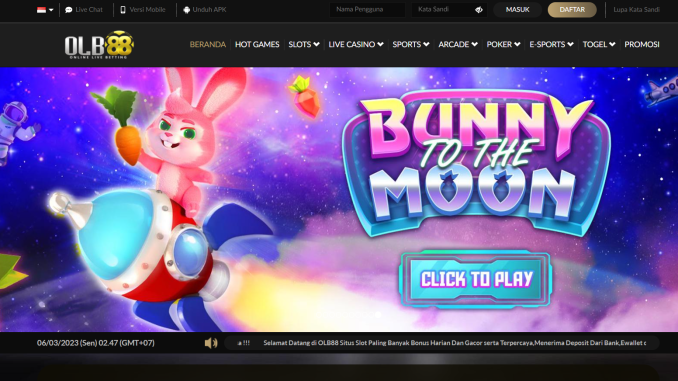Screen dimensions: 678x381
Task: Expand the LIVE CASINO menu
Action: [355, 44]
